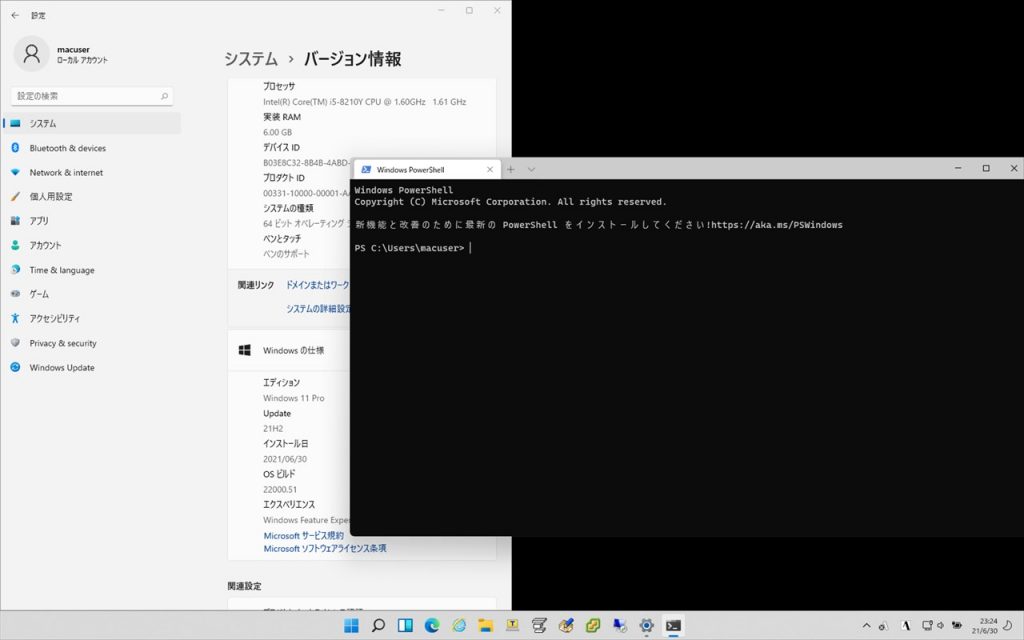Open Network & internet settings
This screenshot has height=640, width=1024.
point(92,172)
